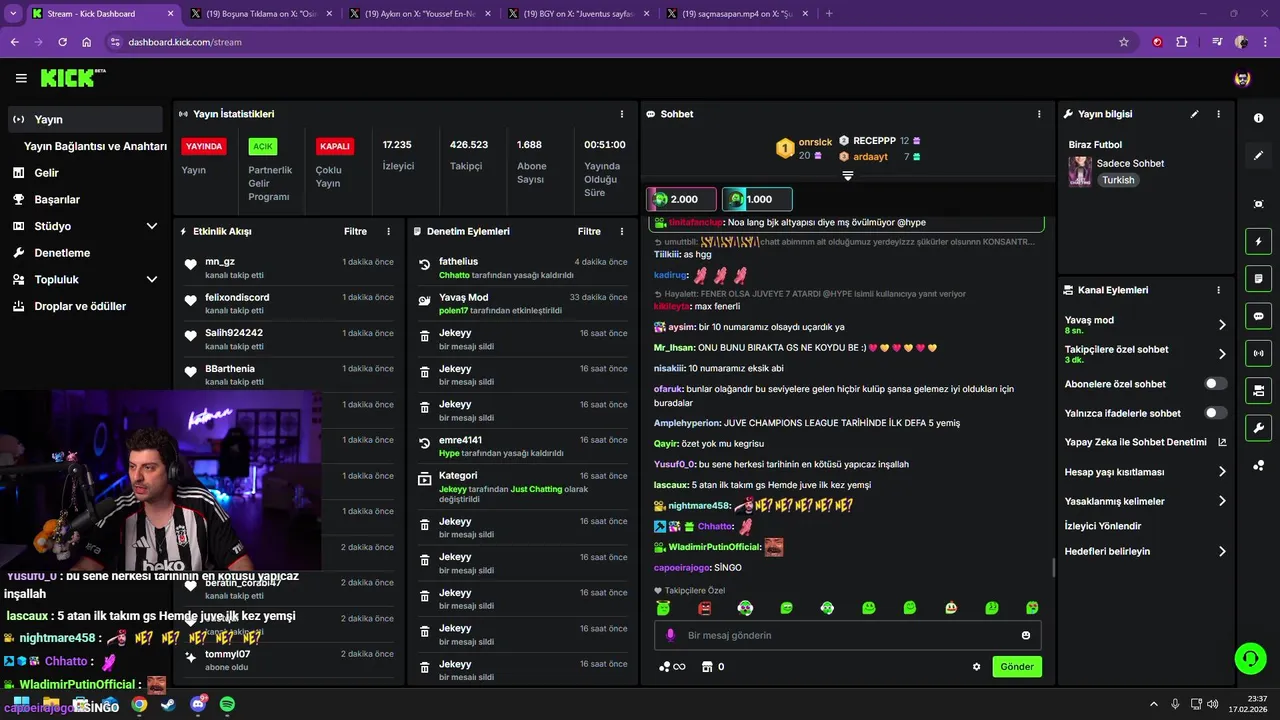
Task: Toggle Yalnızca ifadelerle sohbet switch
Action: 1216,413
